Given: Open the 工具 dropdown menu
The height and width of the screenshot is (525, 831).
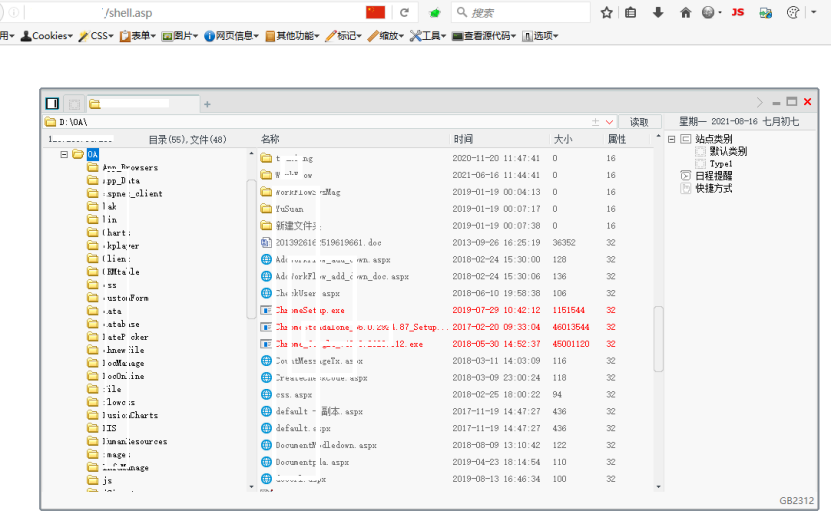Looking at the screenshot, I should pyautogui.click(x=428, y=35).
